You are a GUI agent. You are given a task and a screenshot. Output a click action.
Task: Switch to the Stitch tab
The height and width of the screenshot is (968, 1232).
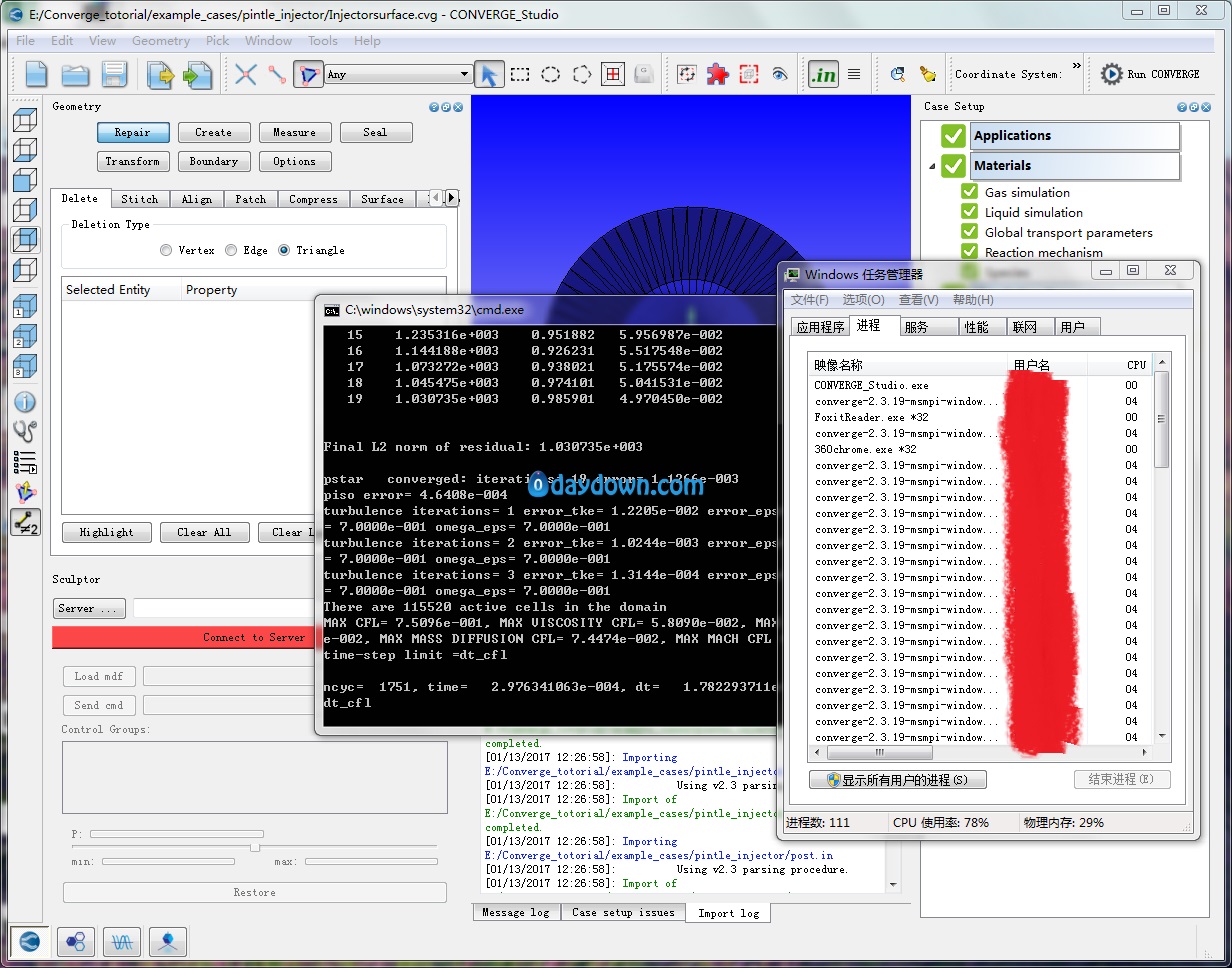(x=140, y=199)
